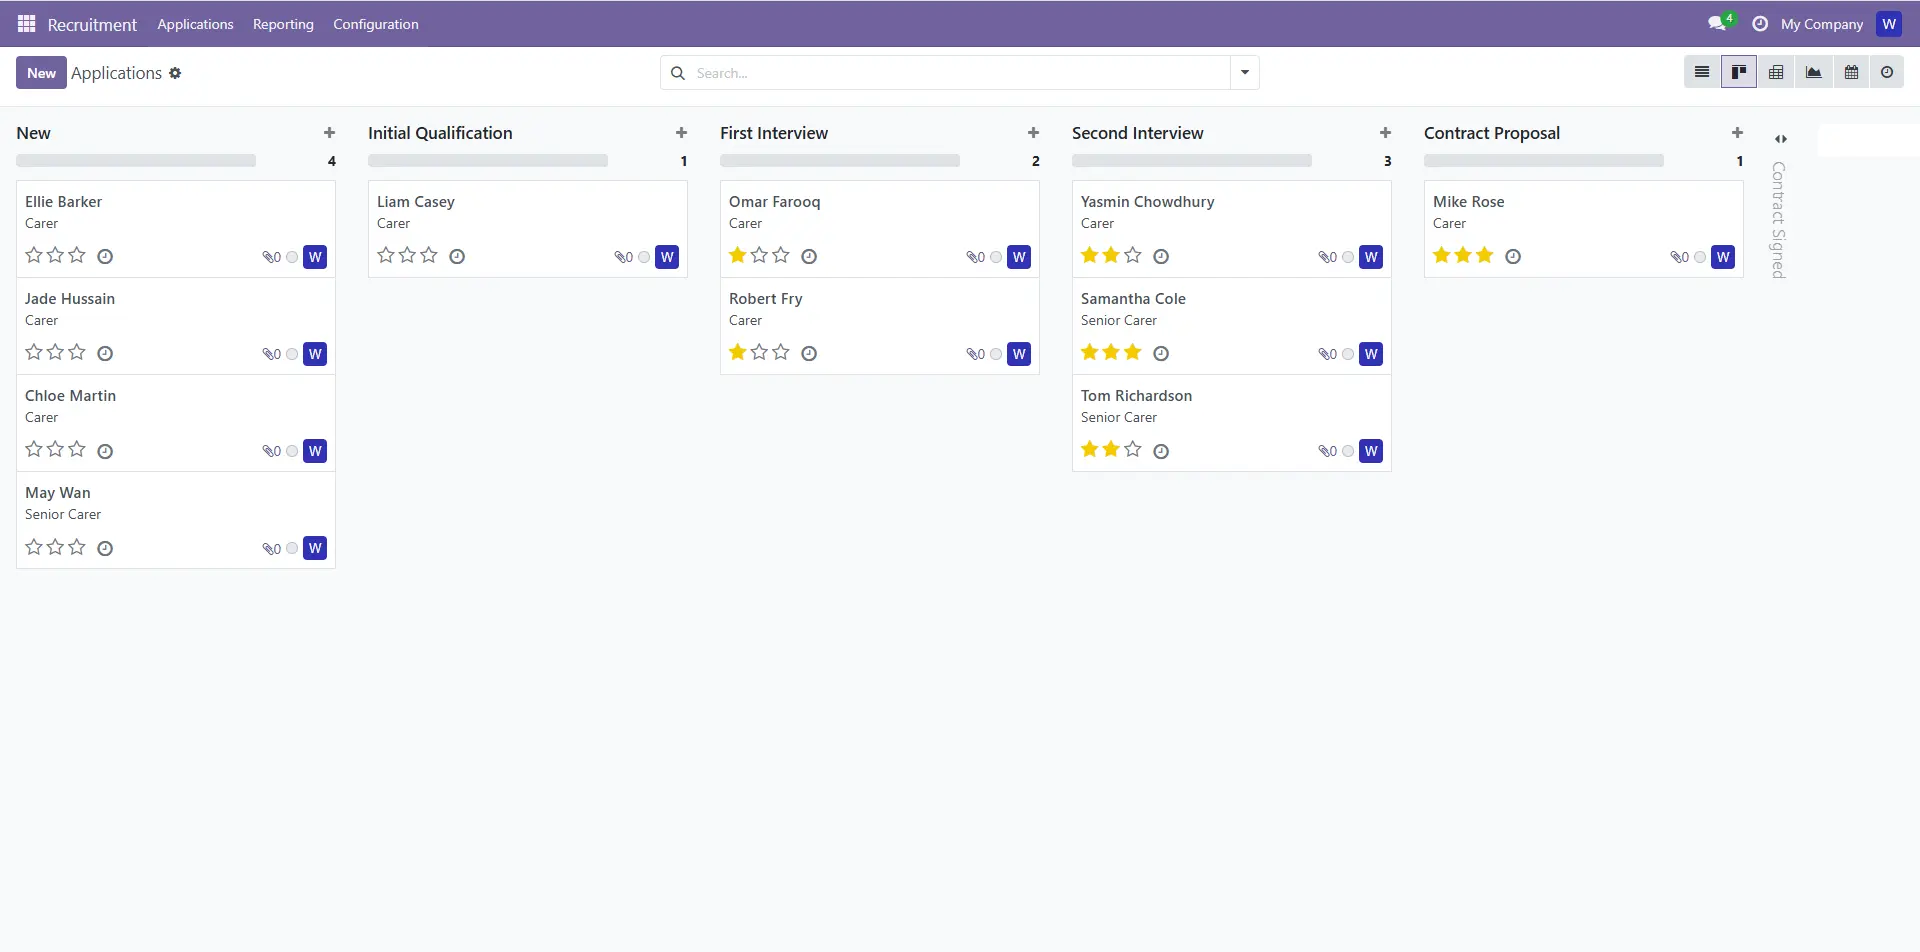Open the pivot table view
Viewport: 1920px width, 952px height.
click(x=1776, y=72)
